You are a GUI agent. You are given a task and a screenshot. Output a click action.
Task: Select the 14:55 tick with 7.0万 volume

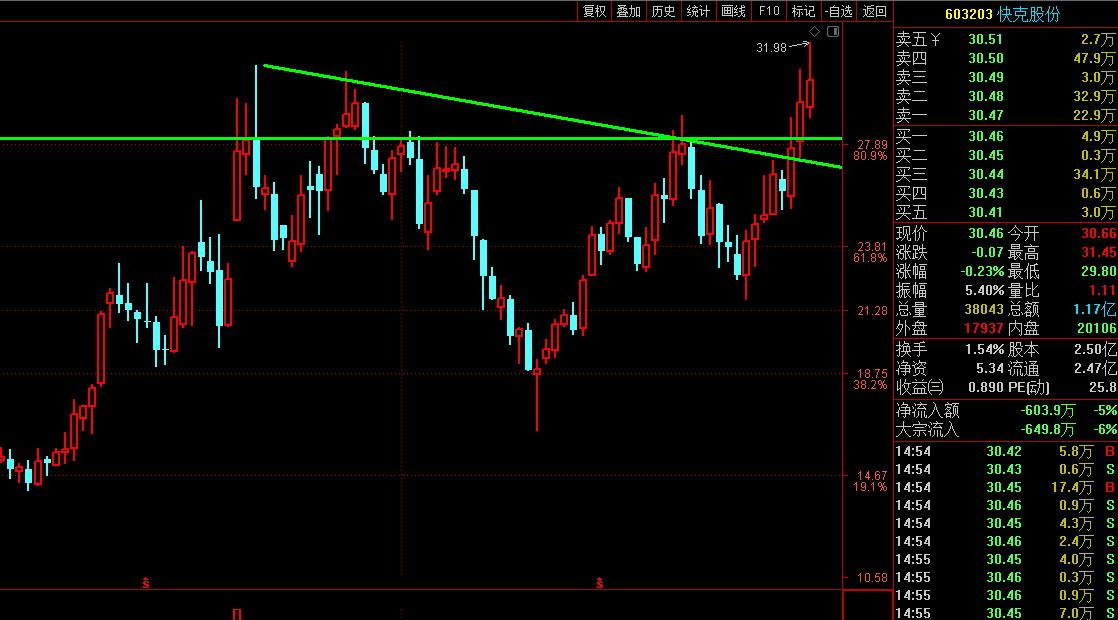click(x=1005, y=613)
